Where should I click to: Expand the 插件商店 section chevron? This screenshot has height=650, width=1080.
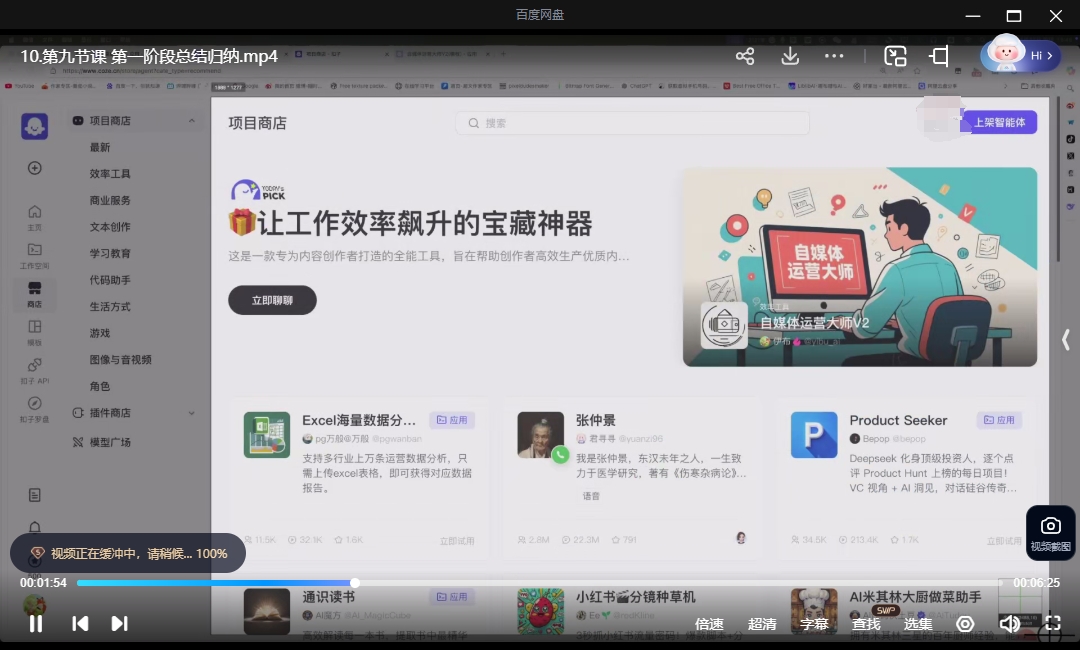pyautogui.click(x=191, y=413)
